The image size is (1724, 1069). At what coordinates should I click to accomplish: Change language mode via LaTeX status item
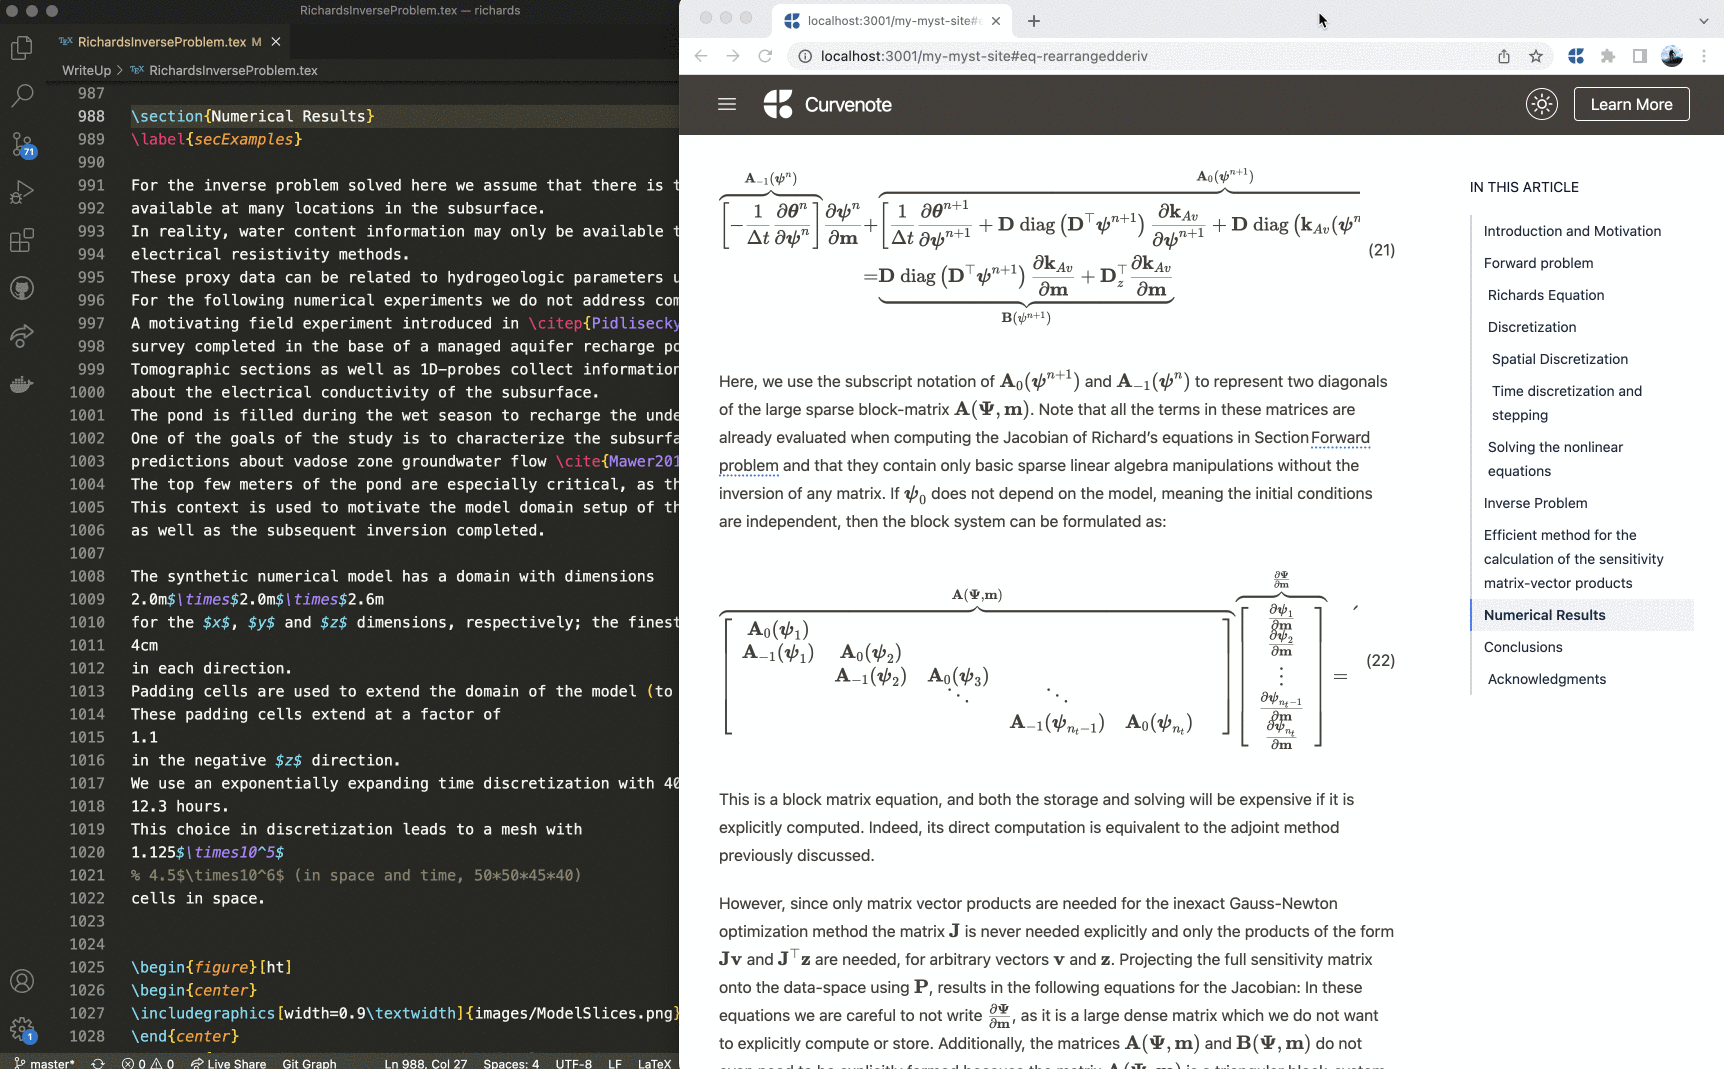pos(655,1063)
